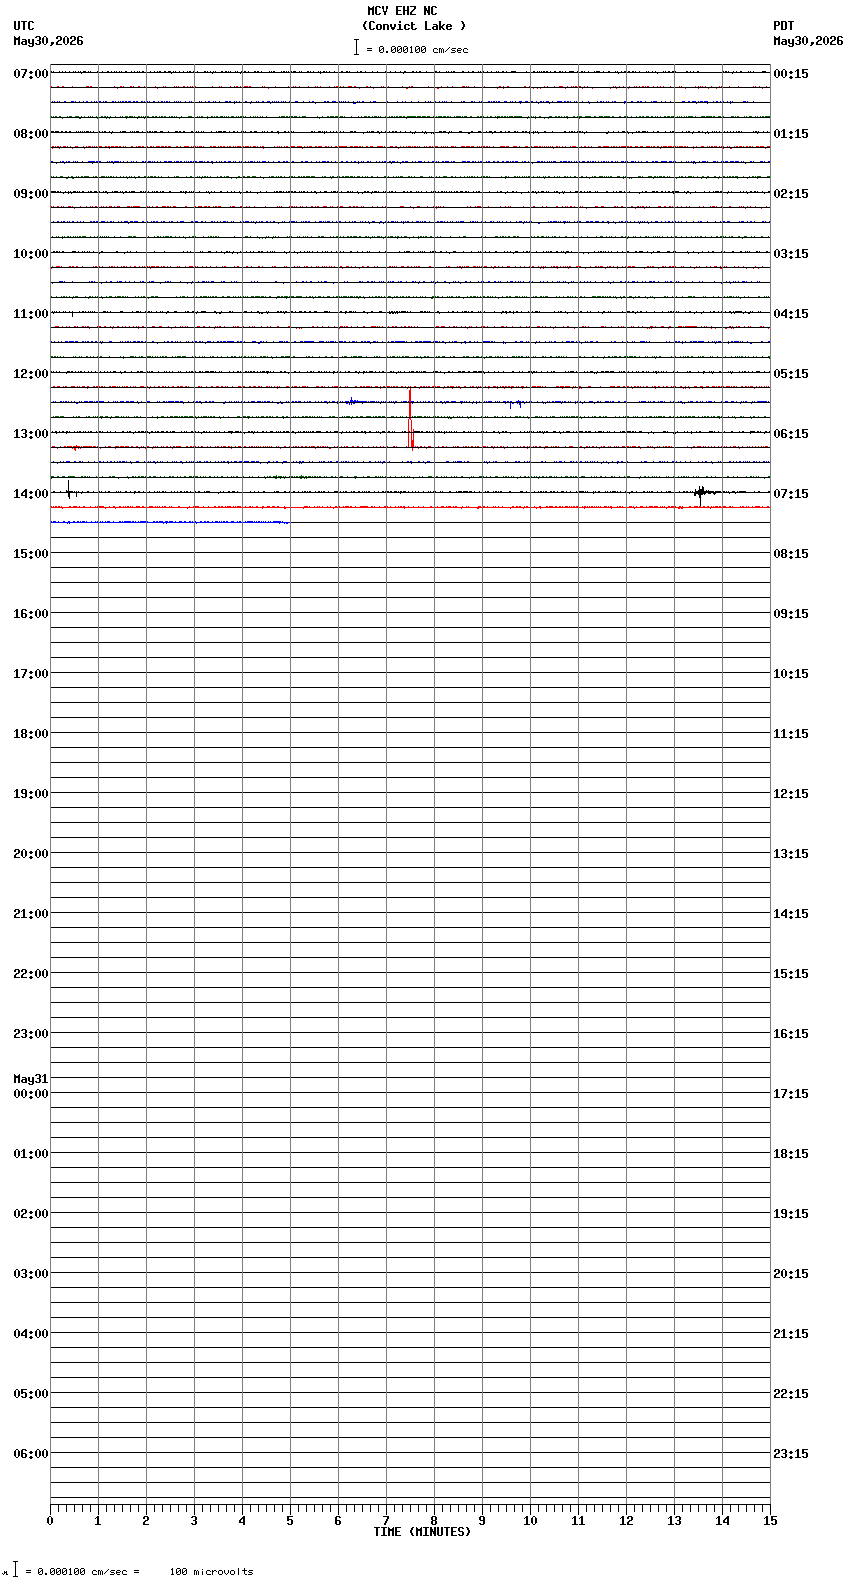Click the '15:00' UTC row label
This screenshot has height=1584, width=850.
pyautogui.click(x=31, y=554)
